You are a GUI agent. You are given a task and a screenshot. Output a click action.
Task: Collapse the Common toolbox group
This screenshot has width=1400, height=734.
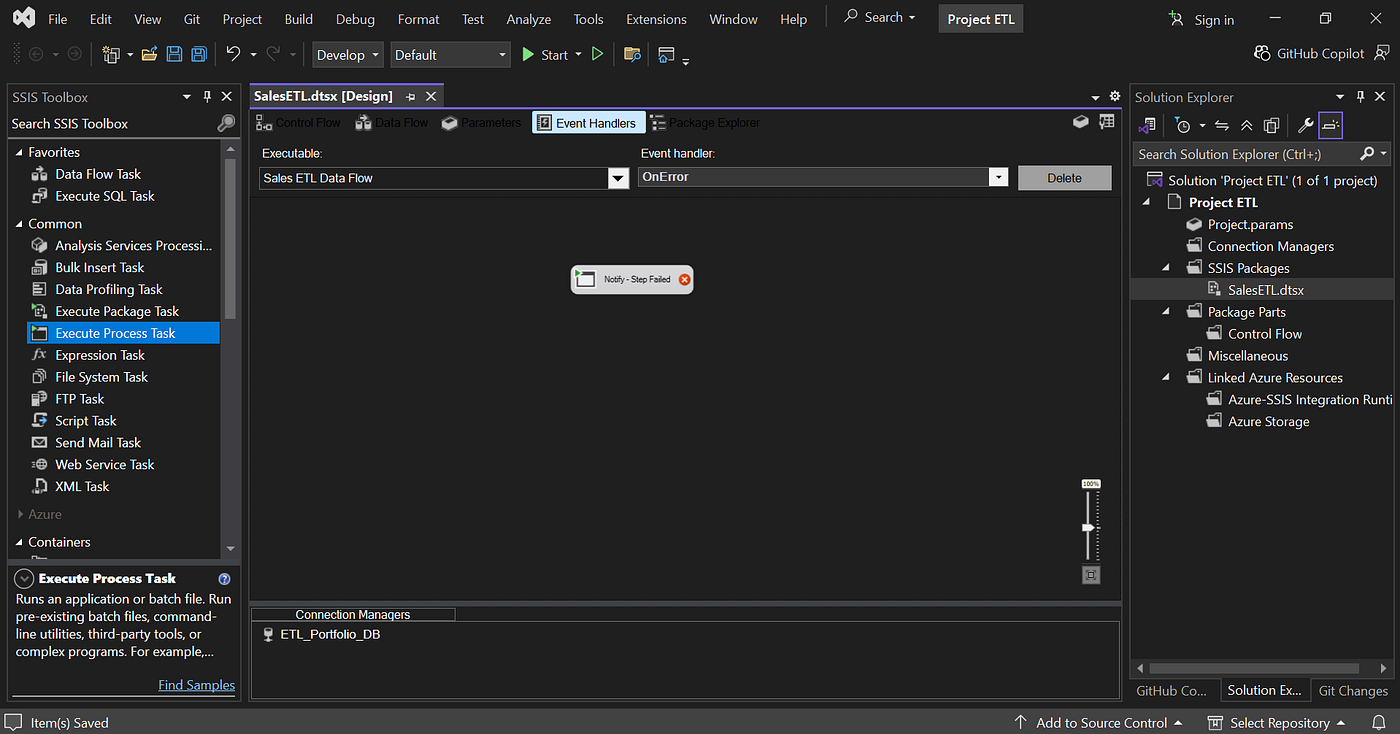pyautogui.click(x=19, y=224)
